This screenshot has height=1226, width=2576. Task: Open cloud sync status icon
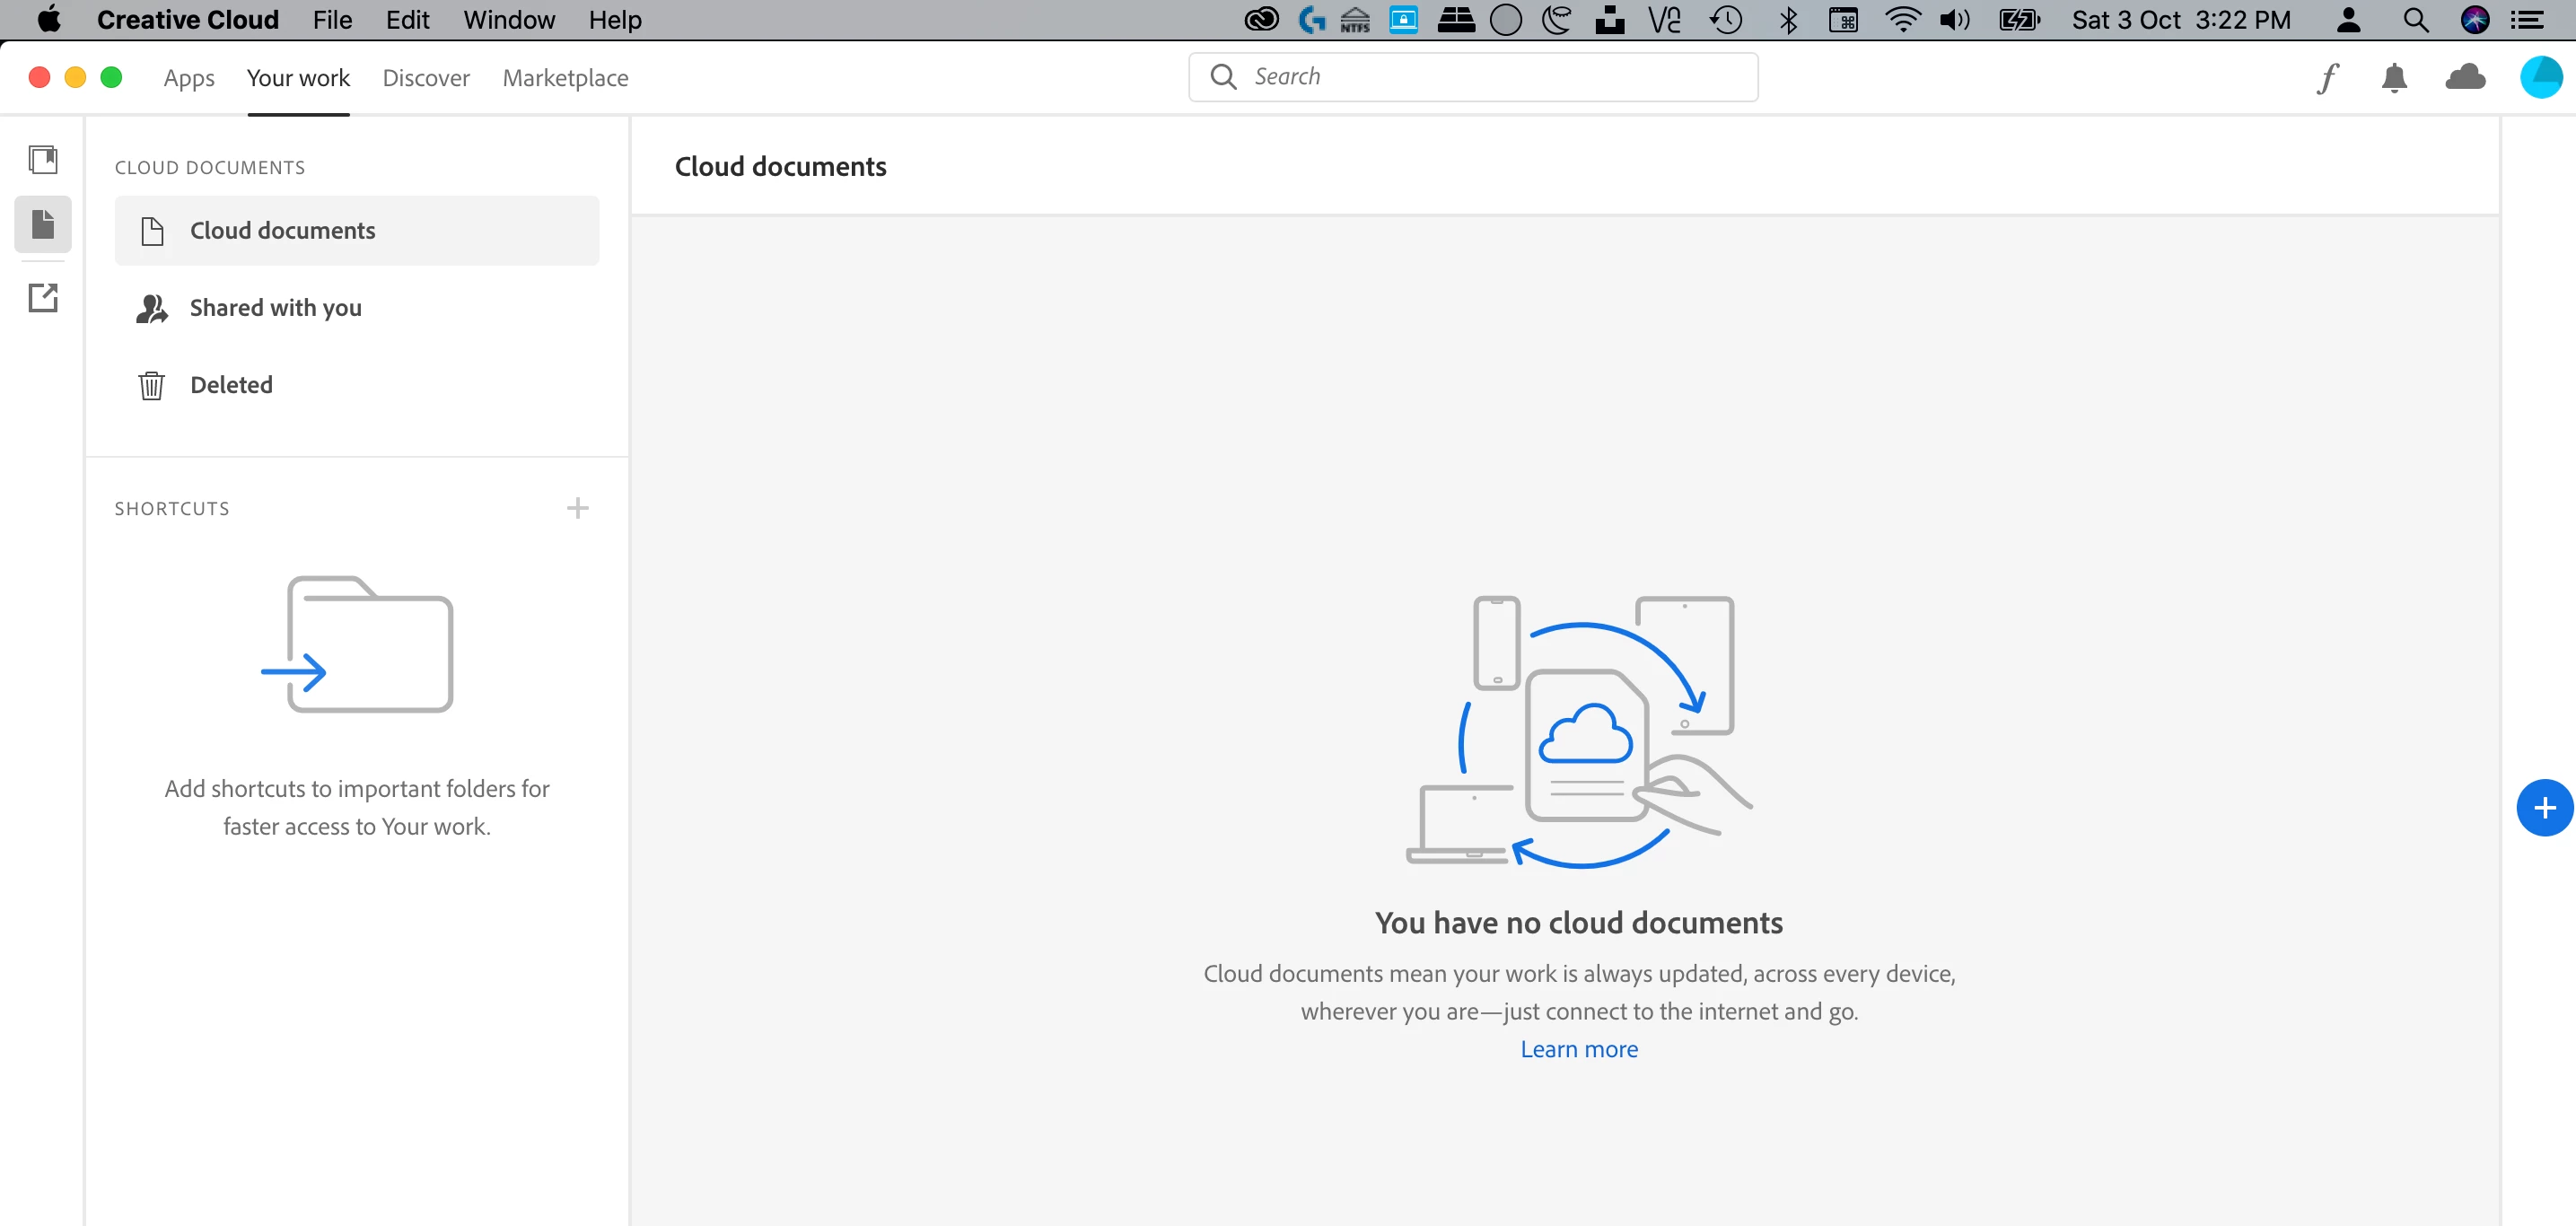(2465, 78)
